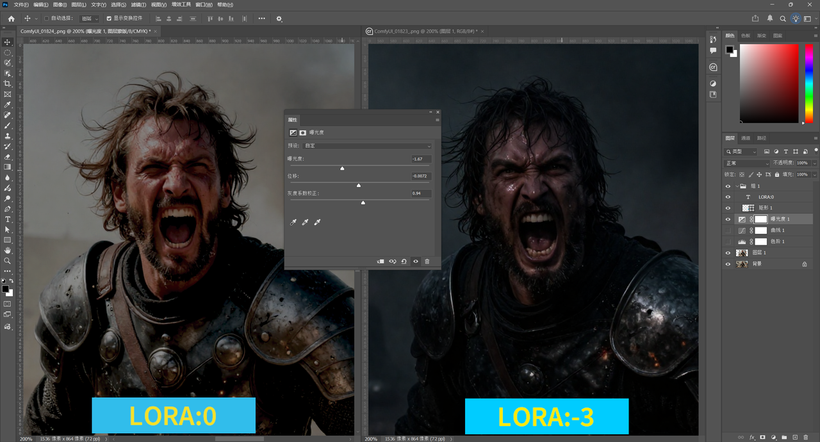
Task: Toggle visibility of the 背景 layer
Action: click(x=728, y=264)
